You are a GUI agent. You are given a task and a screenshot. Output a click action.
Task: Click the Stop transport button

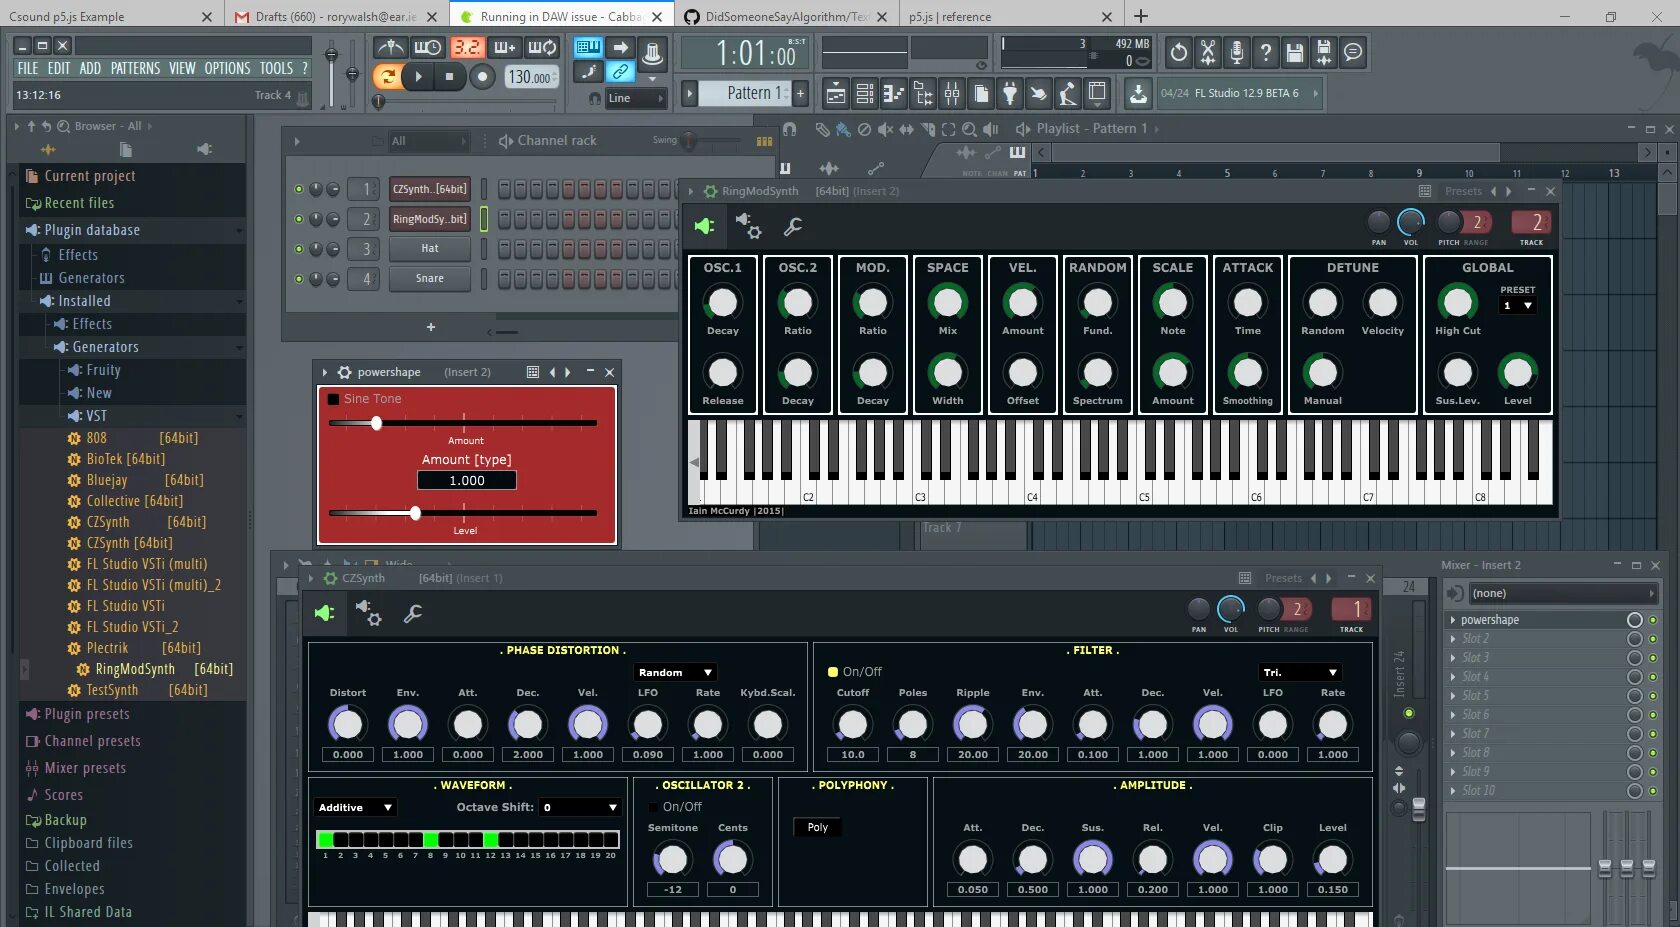click(x=450, y=76)
